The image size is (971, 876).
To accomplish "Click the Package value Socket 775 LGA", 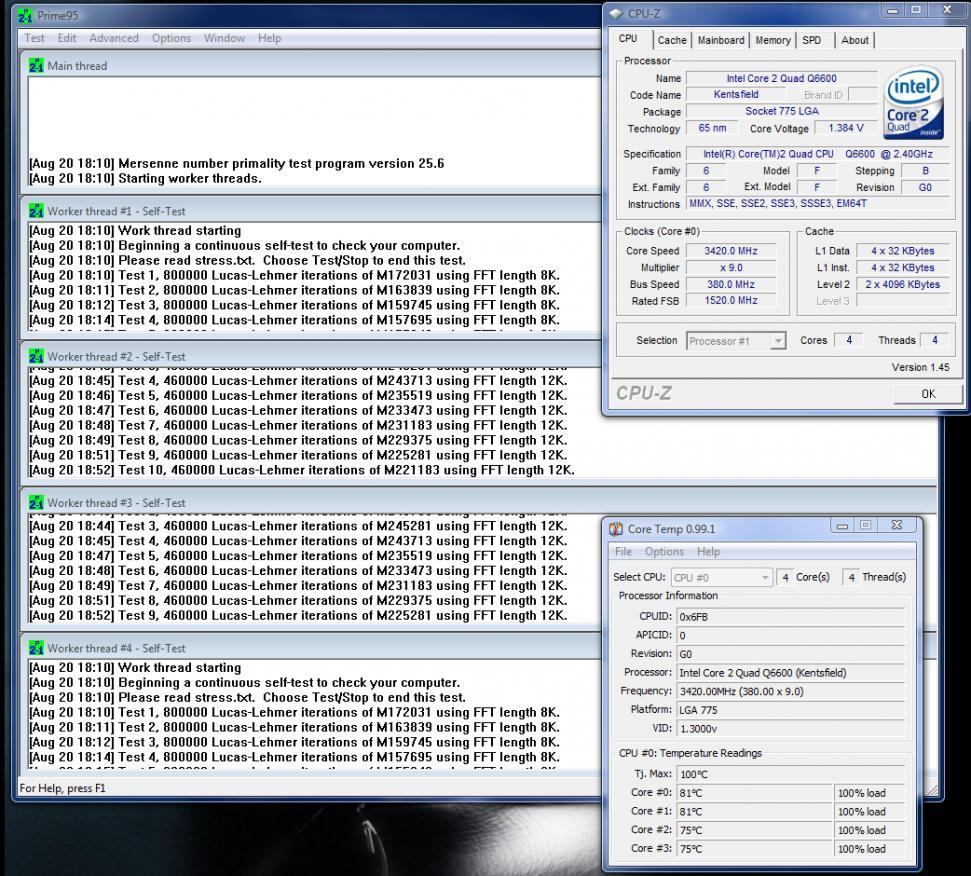I will (x=782, y=111).
